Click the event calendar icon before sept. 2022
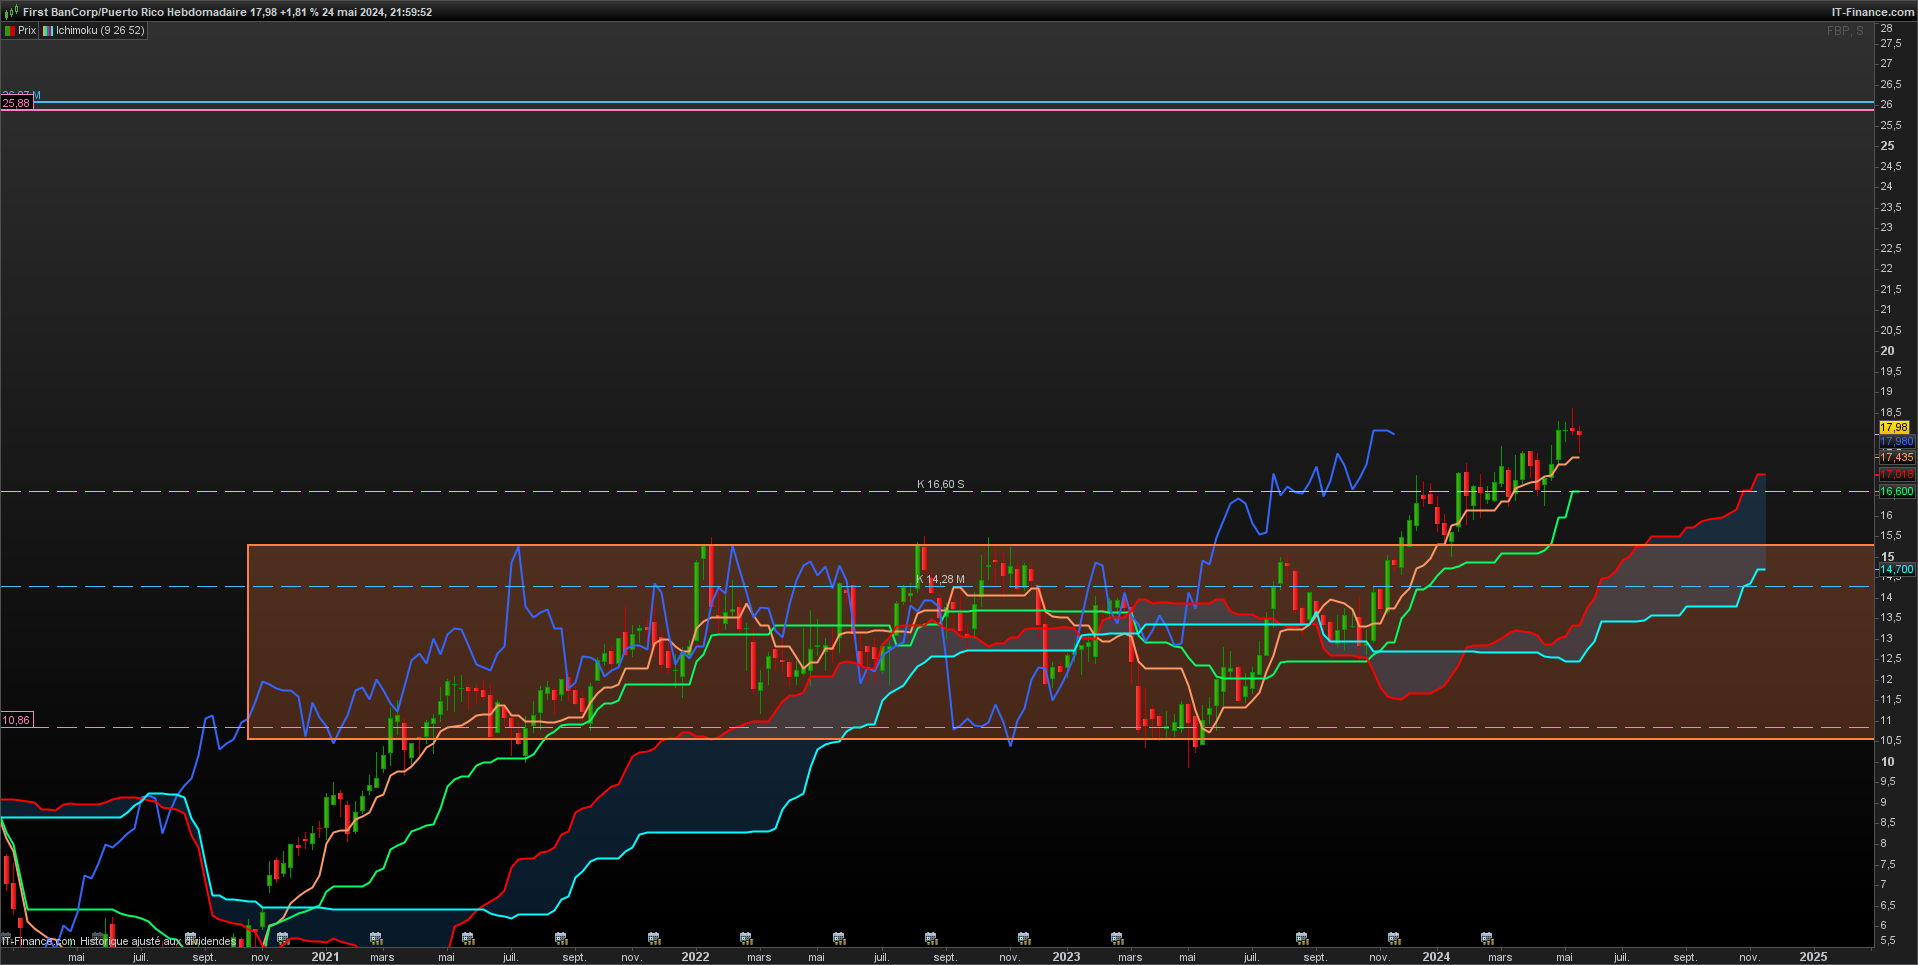The image size is (1918, 965). [x=931, y=938]
